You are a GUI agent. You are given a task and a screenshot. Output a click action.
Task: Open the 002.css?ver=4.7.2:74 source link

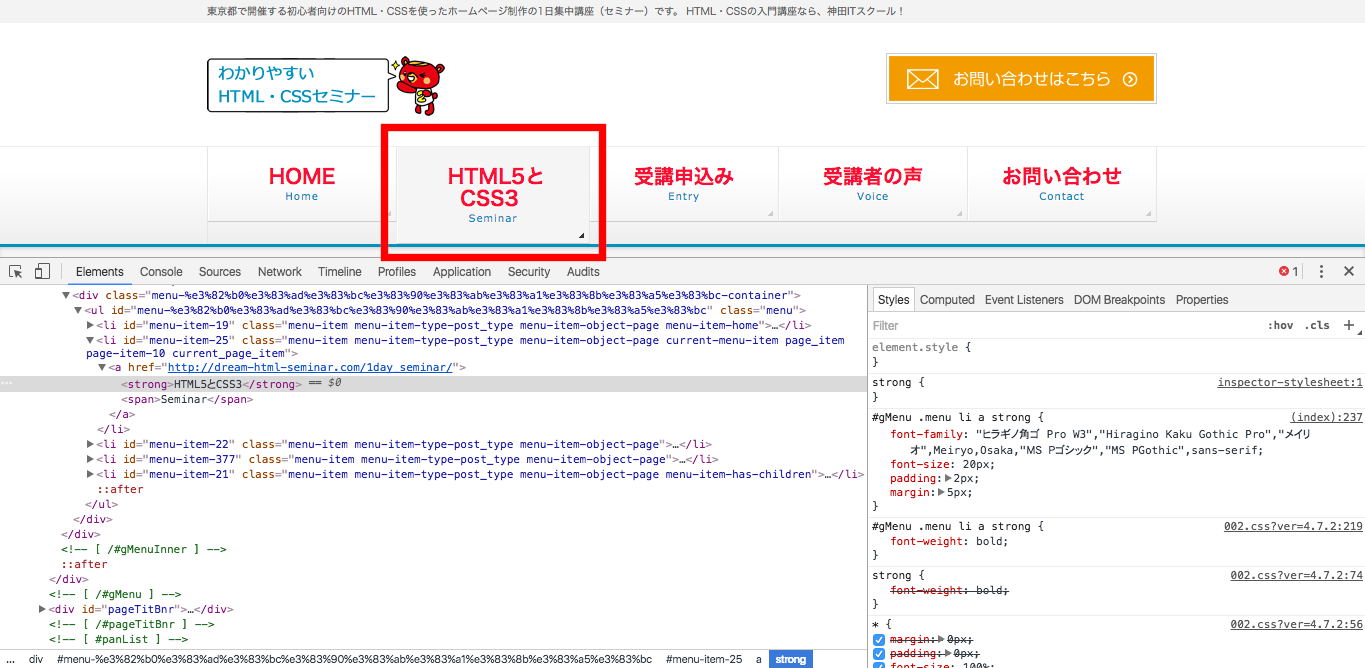click(x=1296, y=575)
